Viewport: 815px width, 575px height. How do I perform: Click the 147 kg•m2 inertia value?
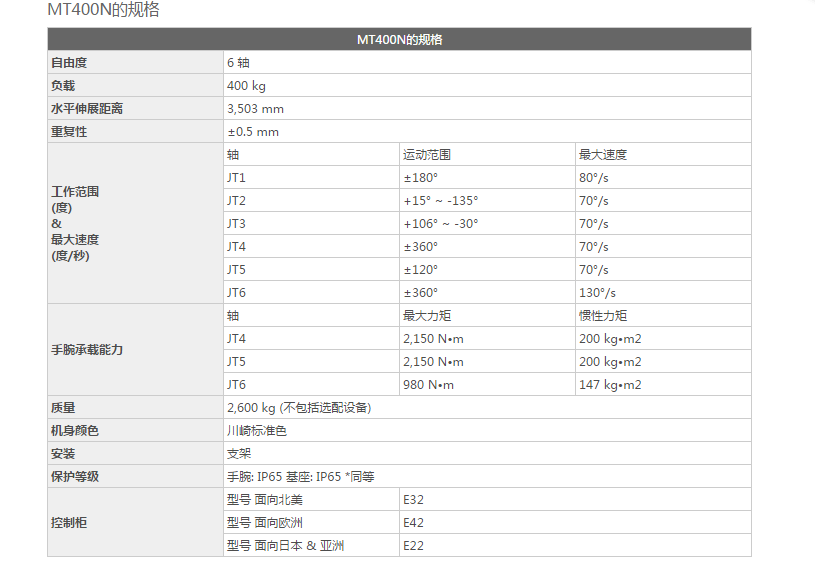[x=610, y=385]
